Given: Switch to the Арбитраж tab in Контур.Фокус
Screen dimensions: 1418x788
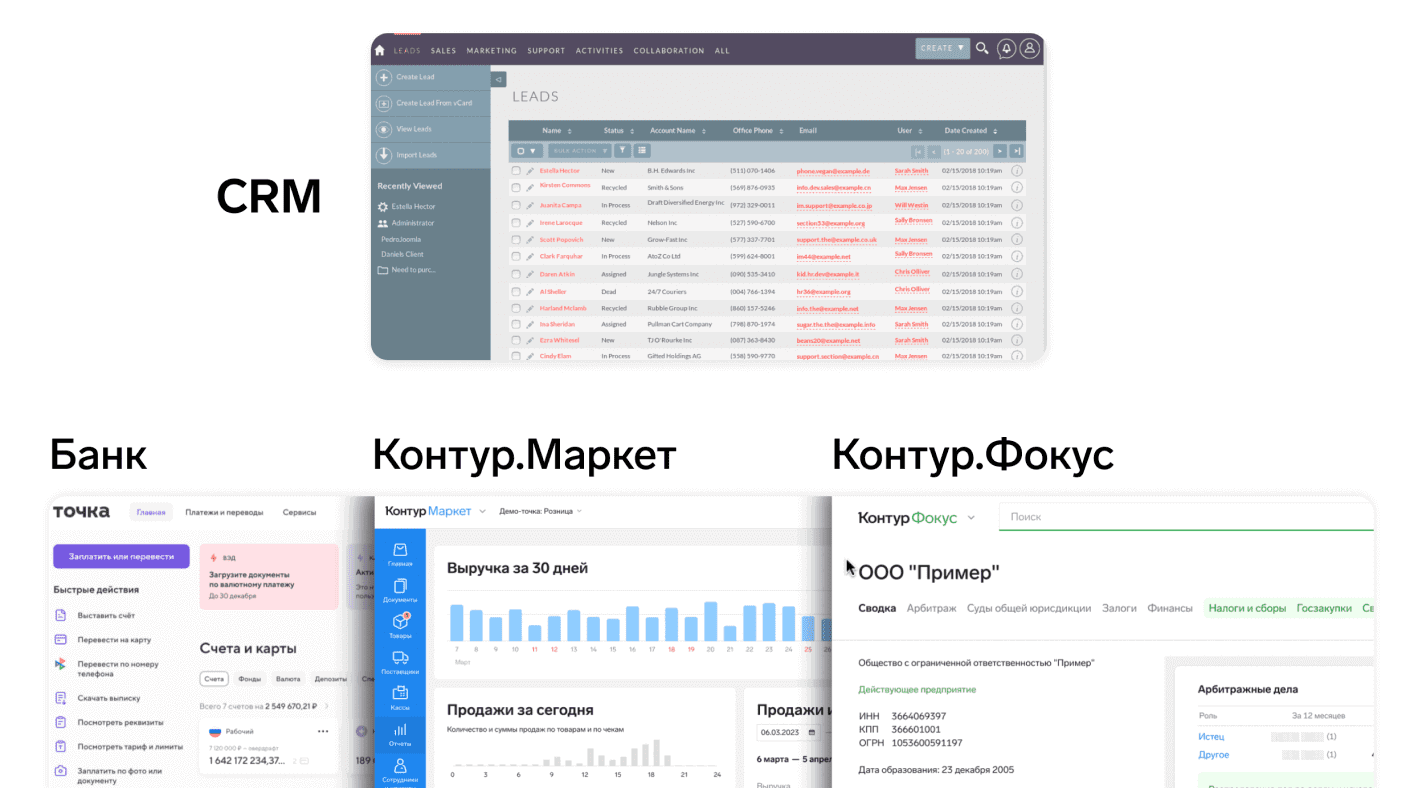Looking at the screenshot, I should [x=931, y=608].
